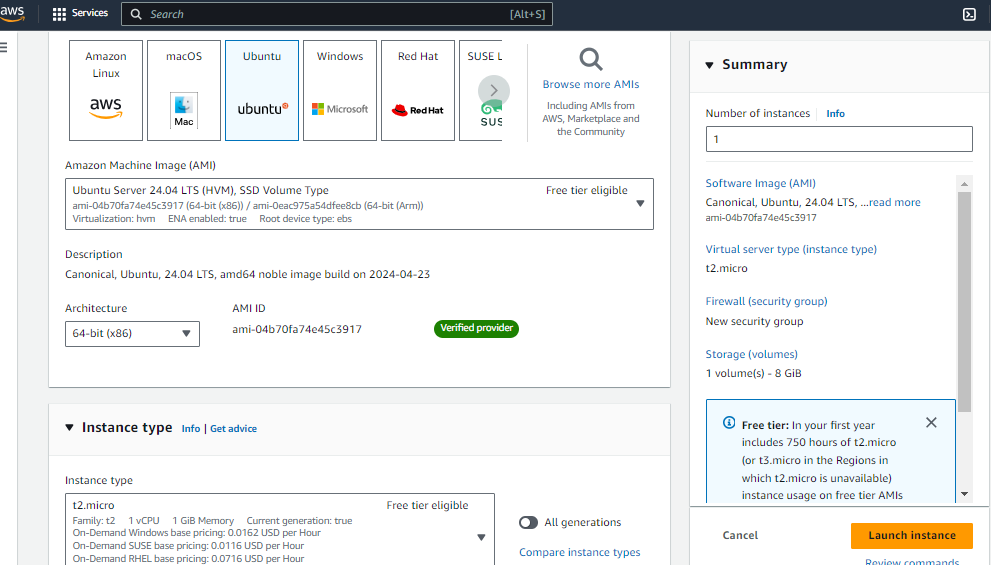
Task: Open the Architecture 64-bit (x86) dropdown
Action: 132,334
